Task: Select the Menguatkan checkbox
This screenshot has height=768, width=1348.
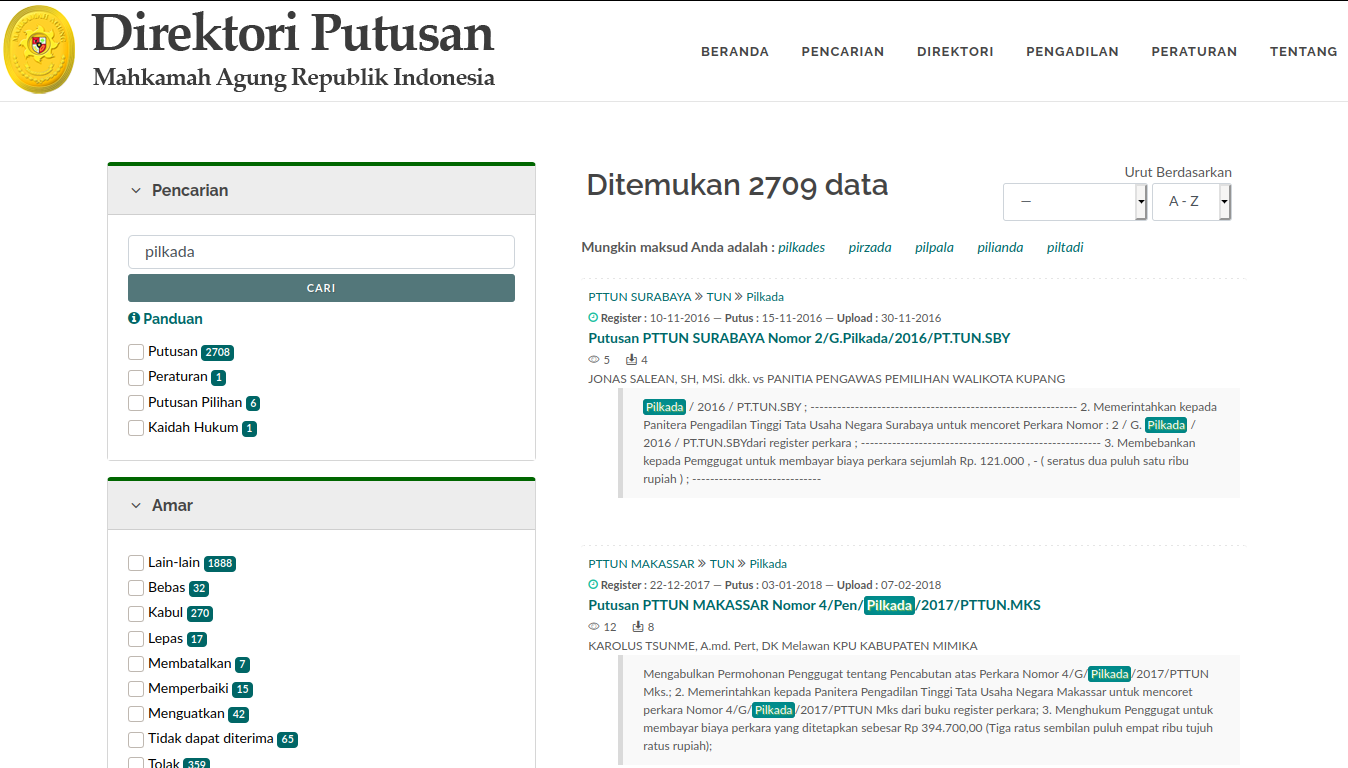Action: pyautogui.click(x=136, y=714)
